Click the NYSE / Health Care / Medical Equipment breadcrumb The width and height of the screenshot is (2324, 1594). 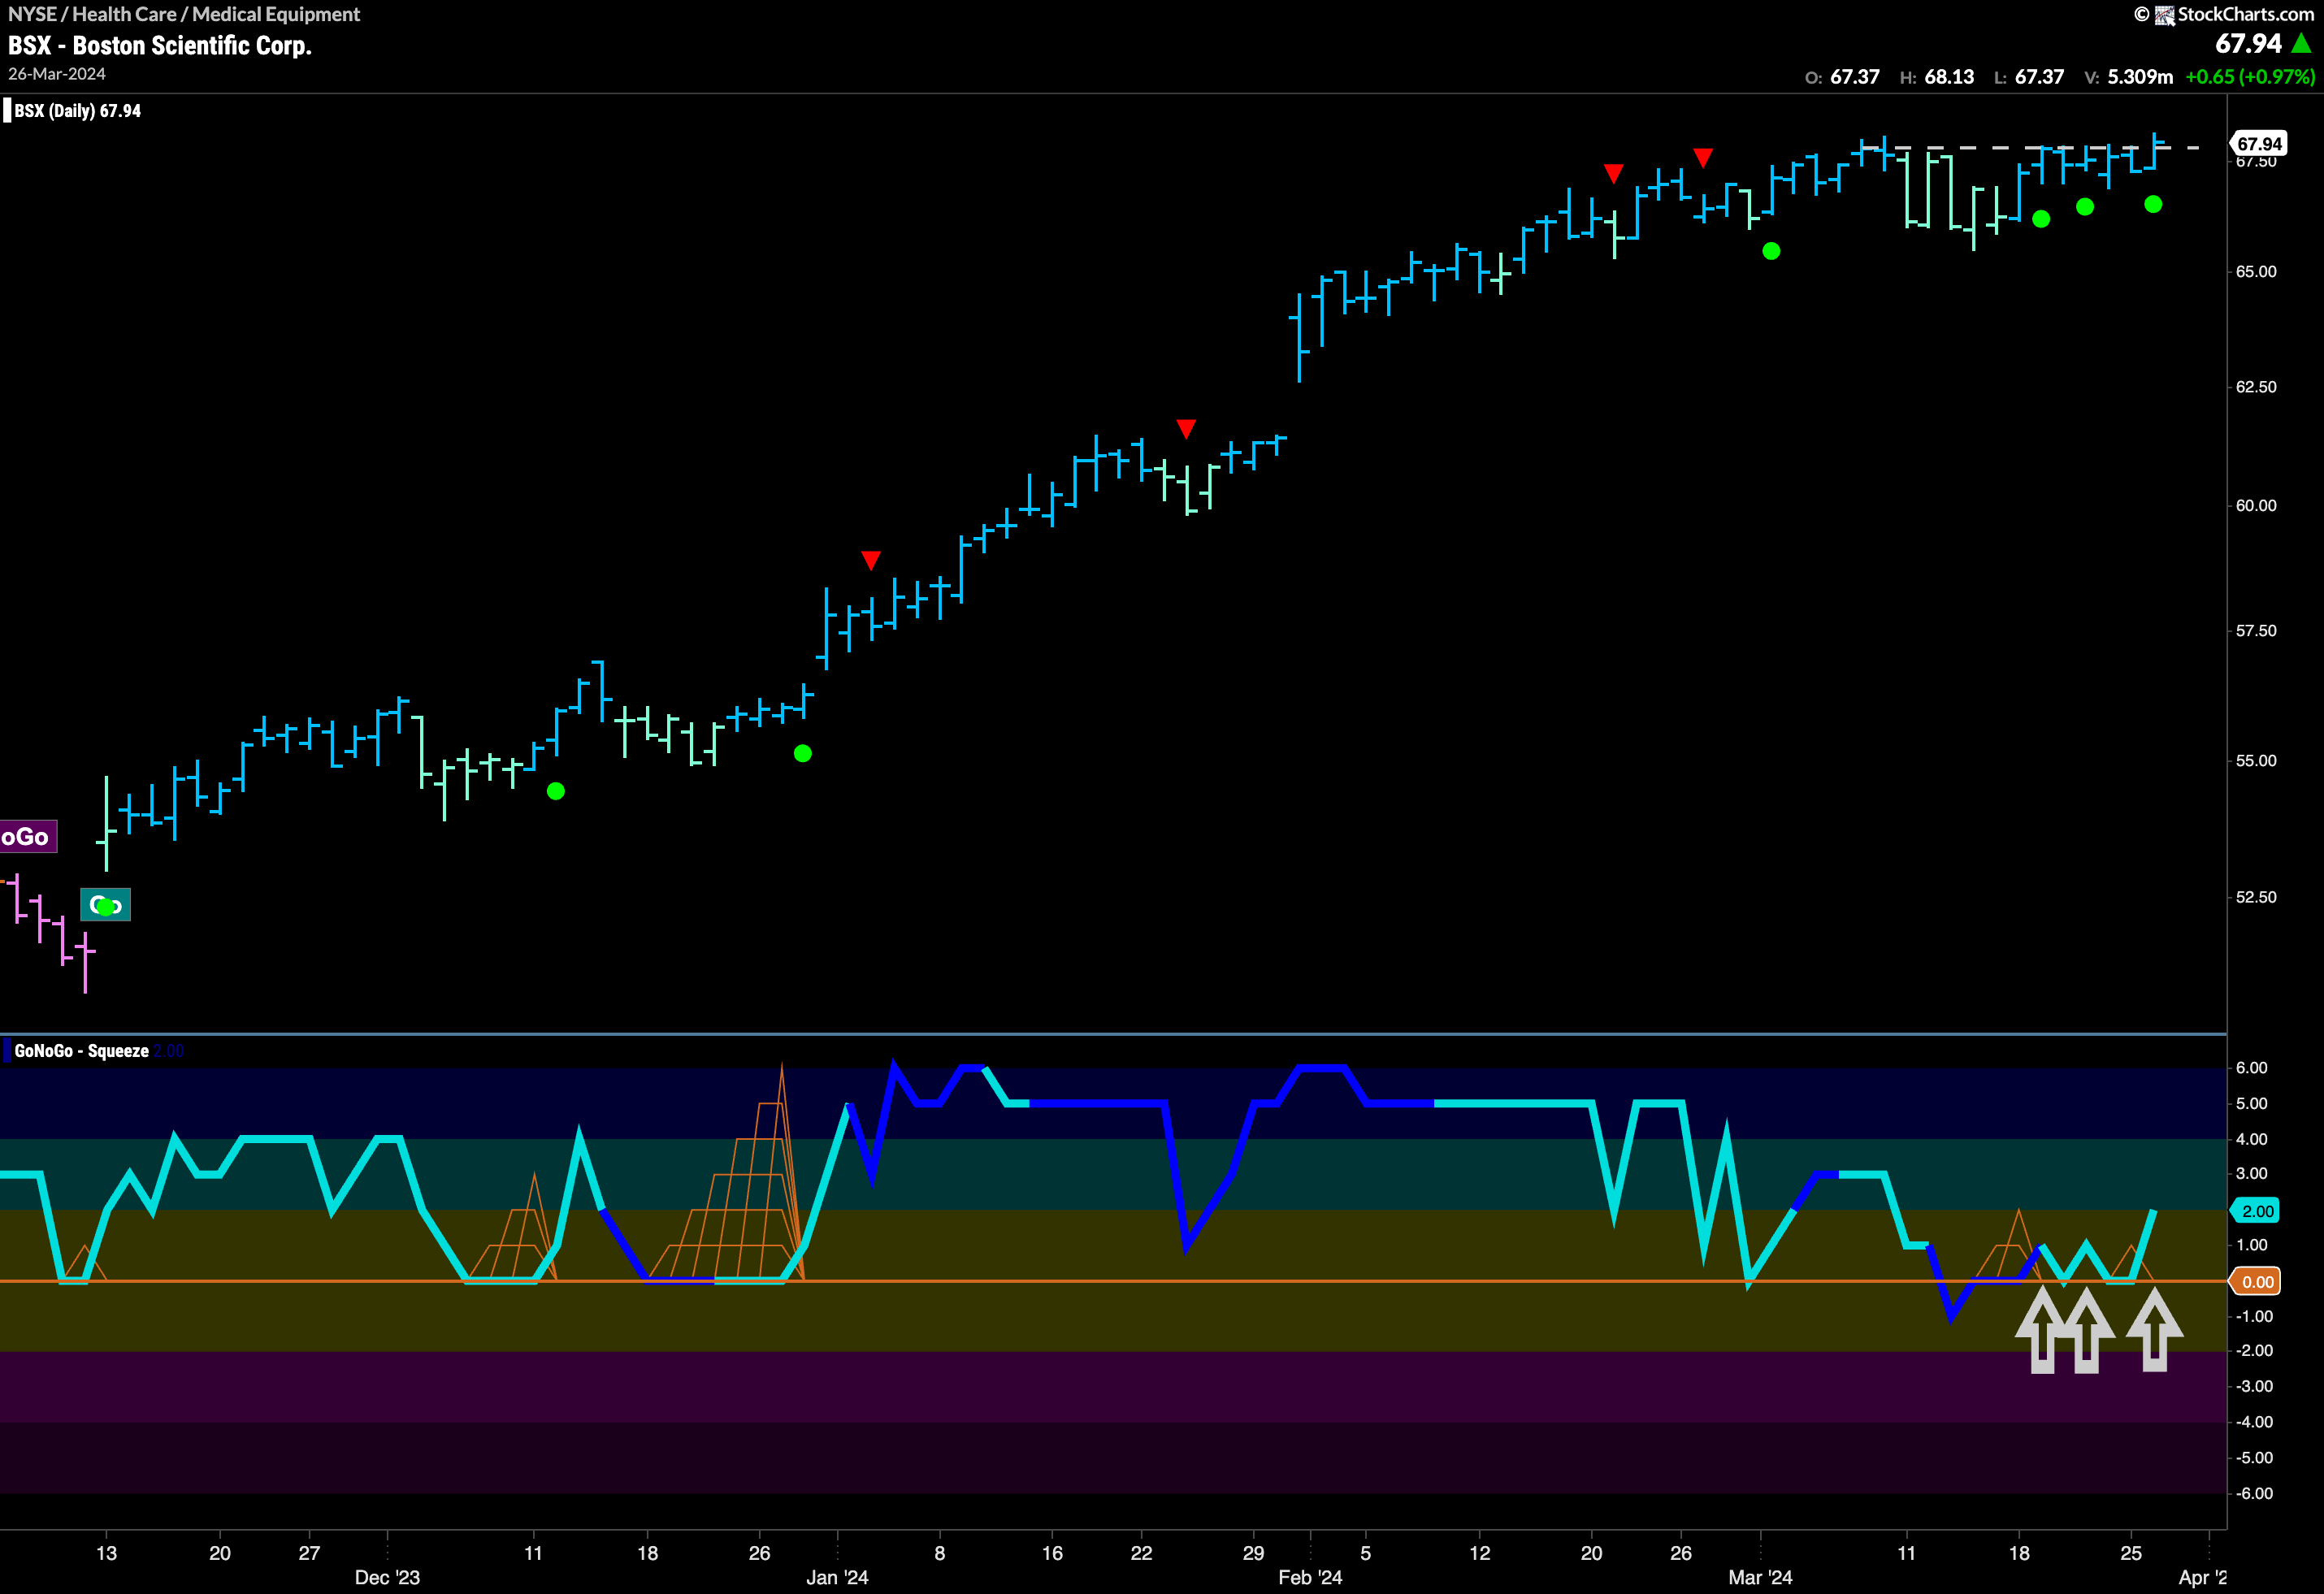click(184, 14)
